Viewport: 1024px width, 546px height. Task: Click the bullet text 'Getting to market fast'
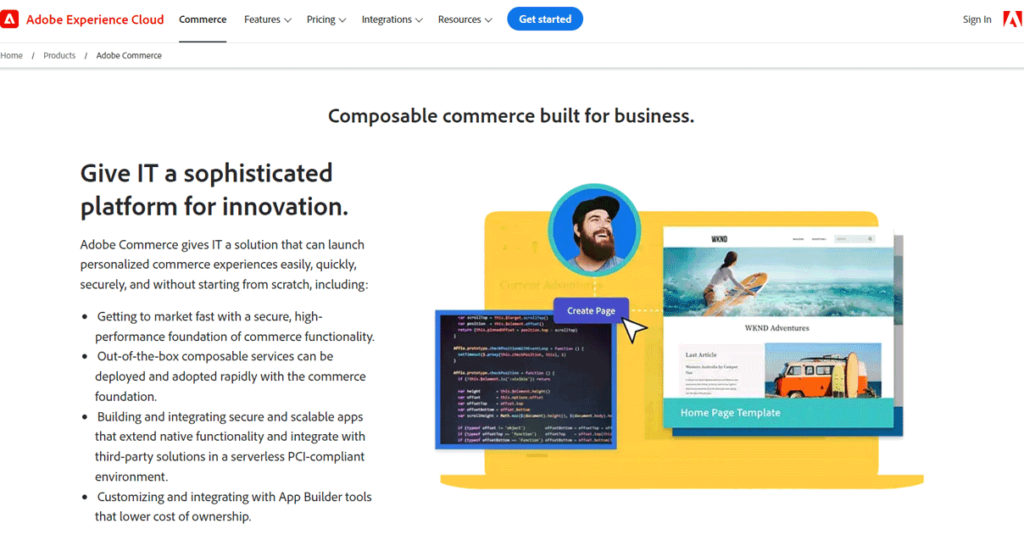[234, 327]
